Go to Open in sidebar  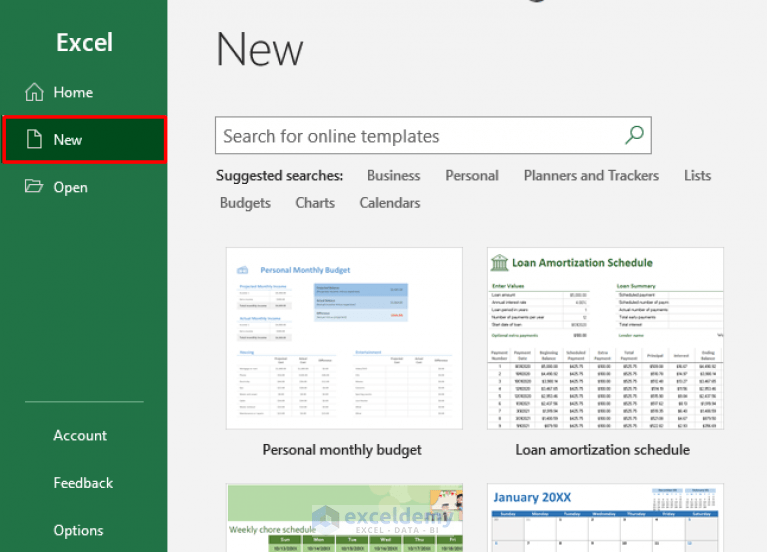[84, 187]
